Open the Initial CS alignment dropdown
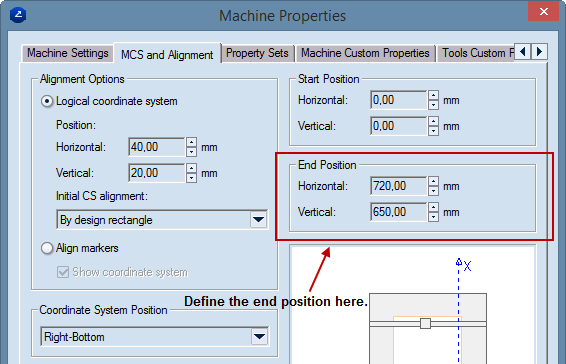The height and width of the screenshot is (364, 566). point(258,220)
